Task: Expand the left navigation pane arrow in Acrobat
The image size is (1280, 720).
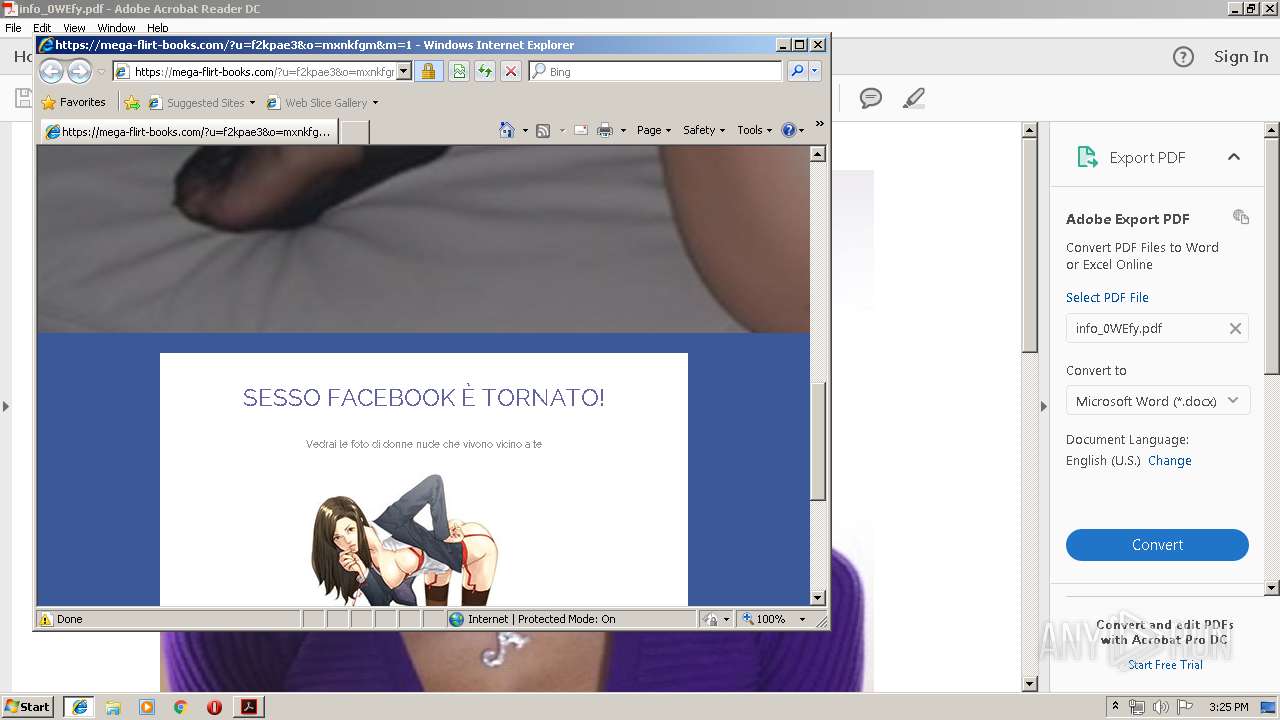Action: point(6,406)
